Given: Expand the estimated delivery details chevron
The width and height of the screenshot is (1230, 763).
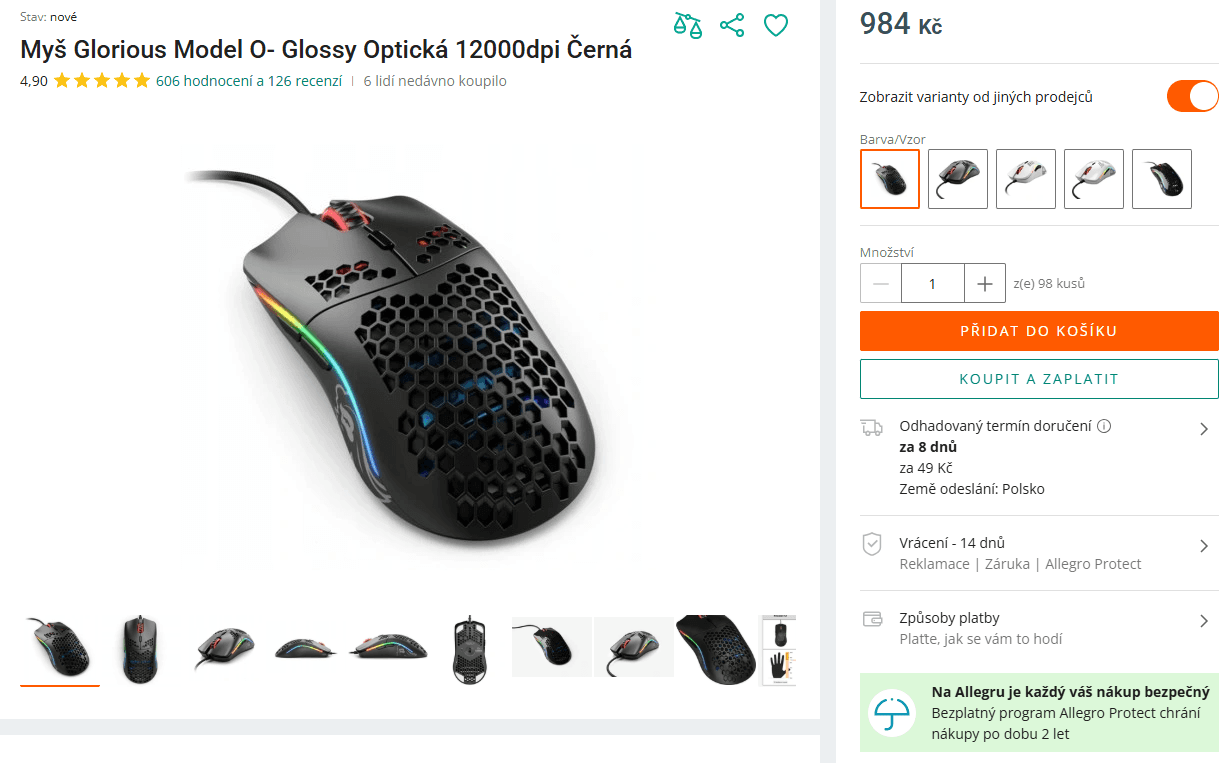Looking at the screenshot, I should tap(1204, 429).
